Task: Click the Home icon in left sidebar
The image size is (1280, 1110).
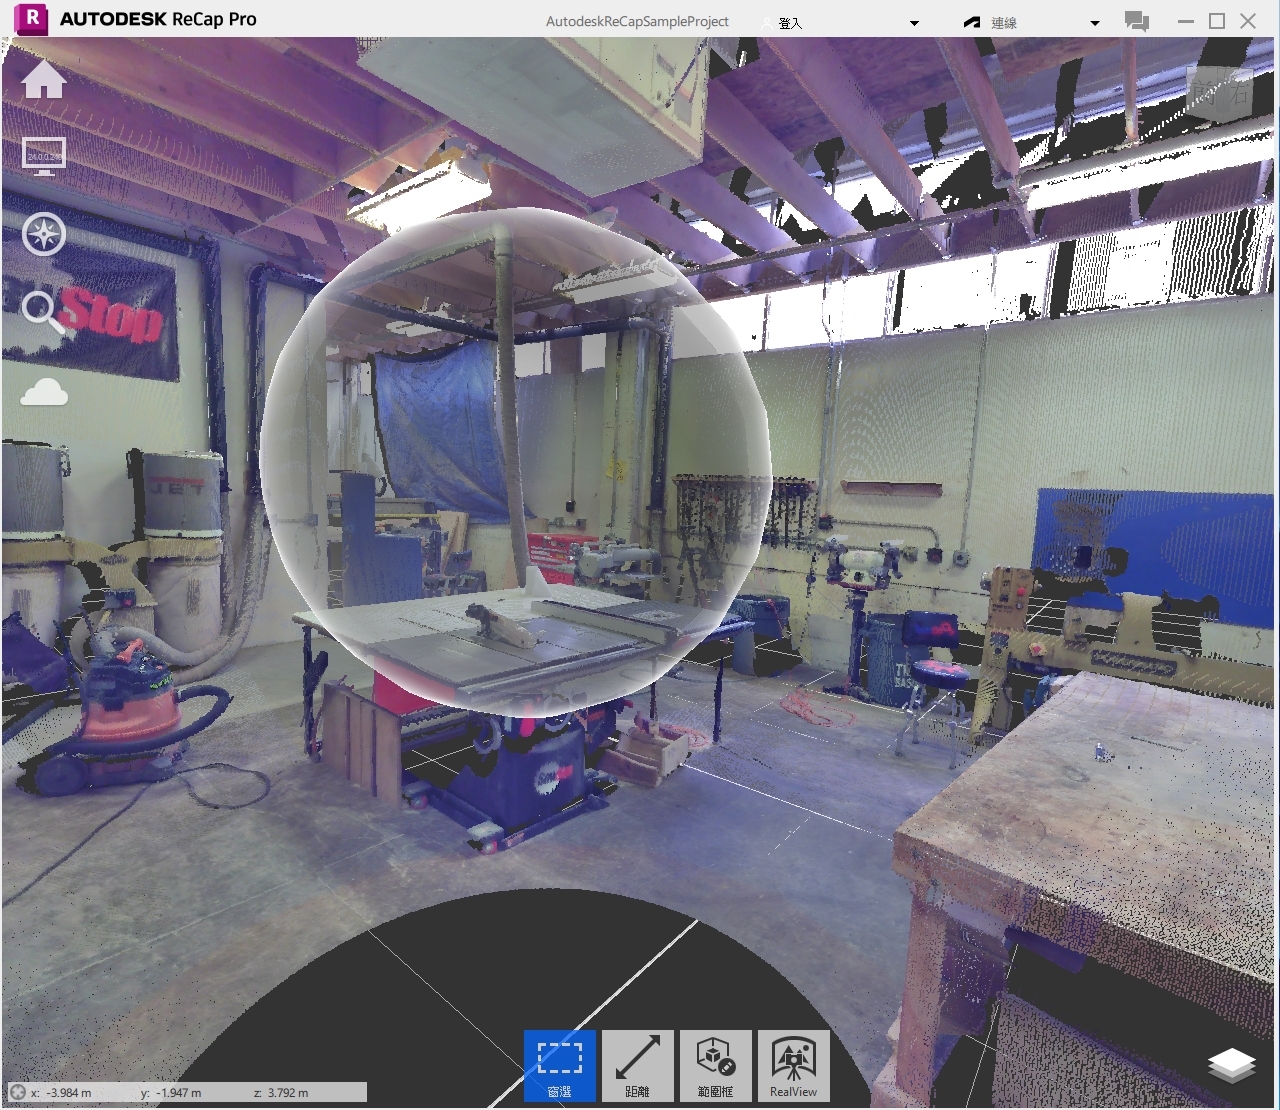Action: (43, 80)
